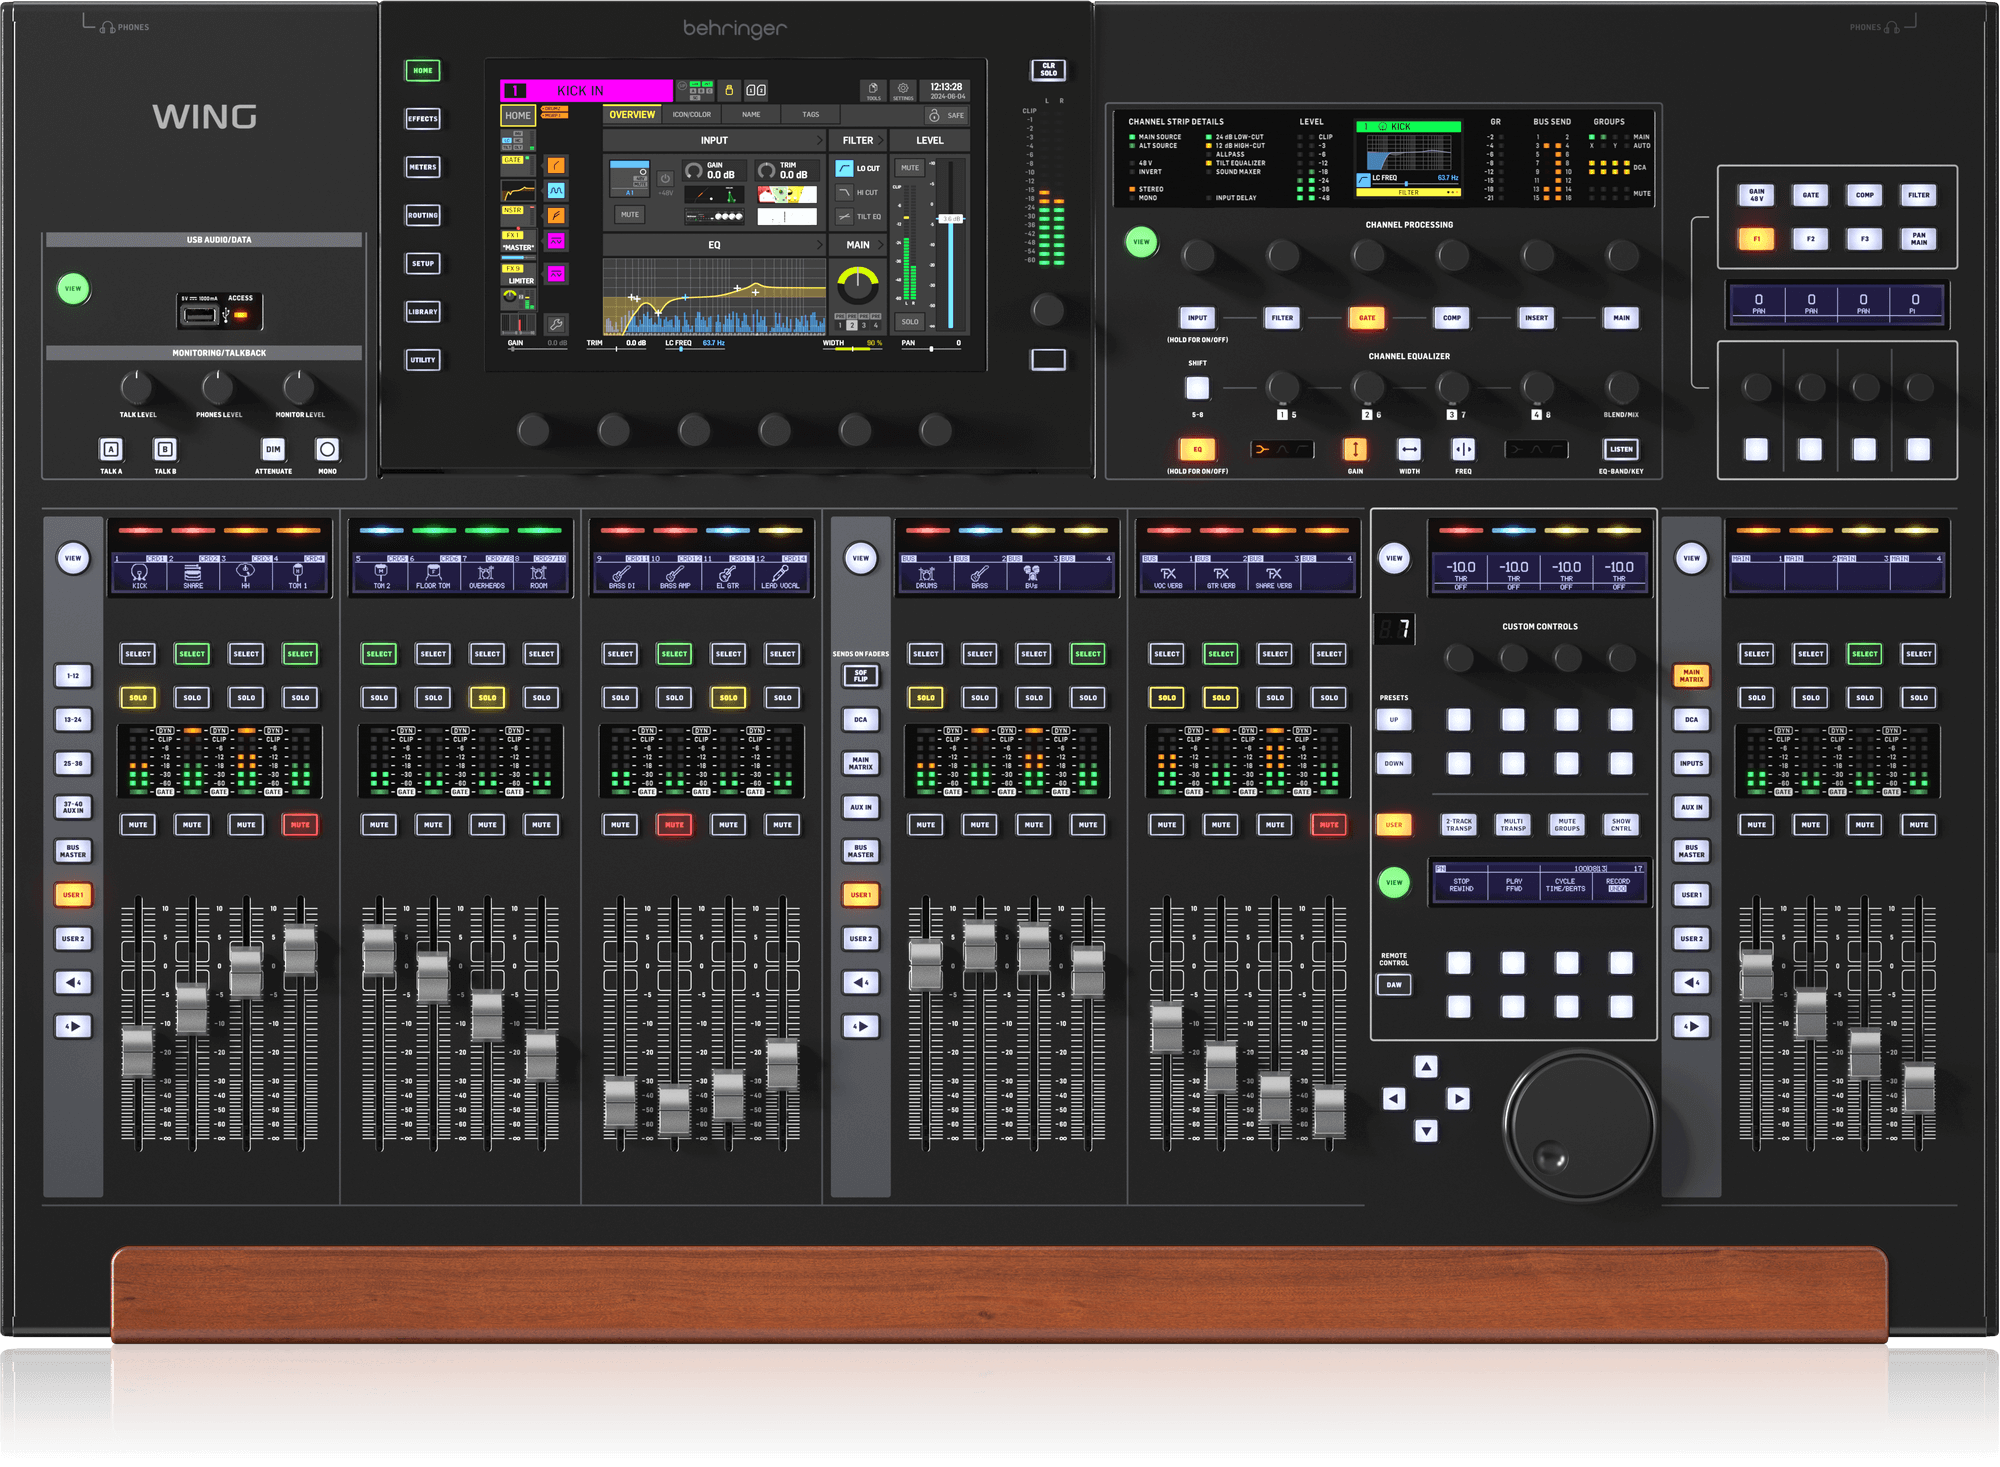Viewport: 2000px width, 1467px height.
Task: Open Tools on the main touchscreen
Action: 875,90
